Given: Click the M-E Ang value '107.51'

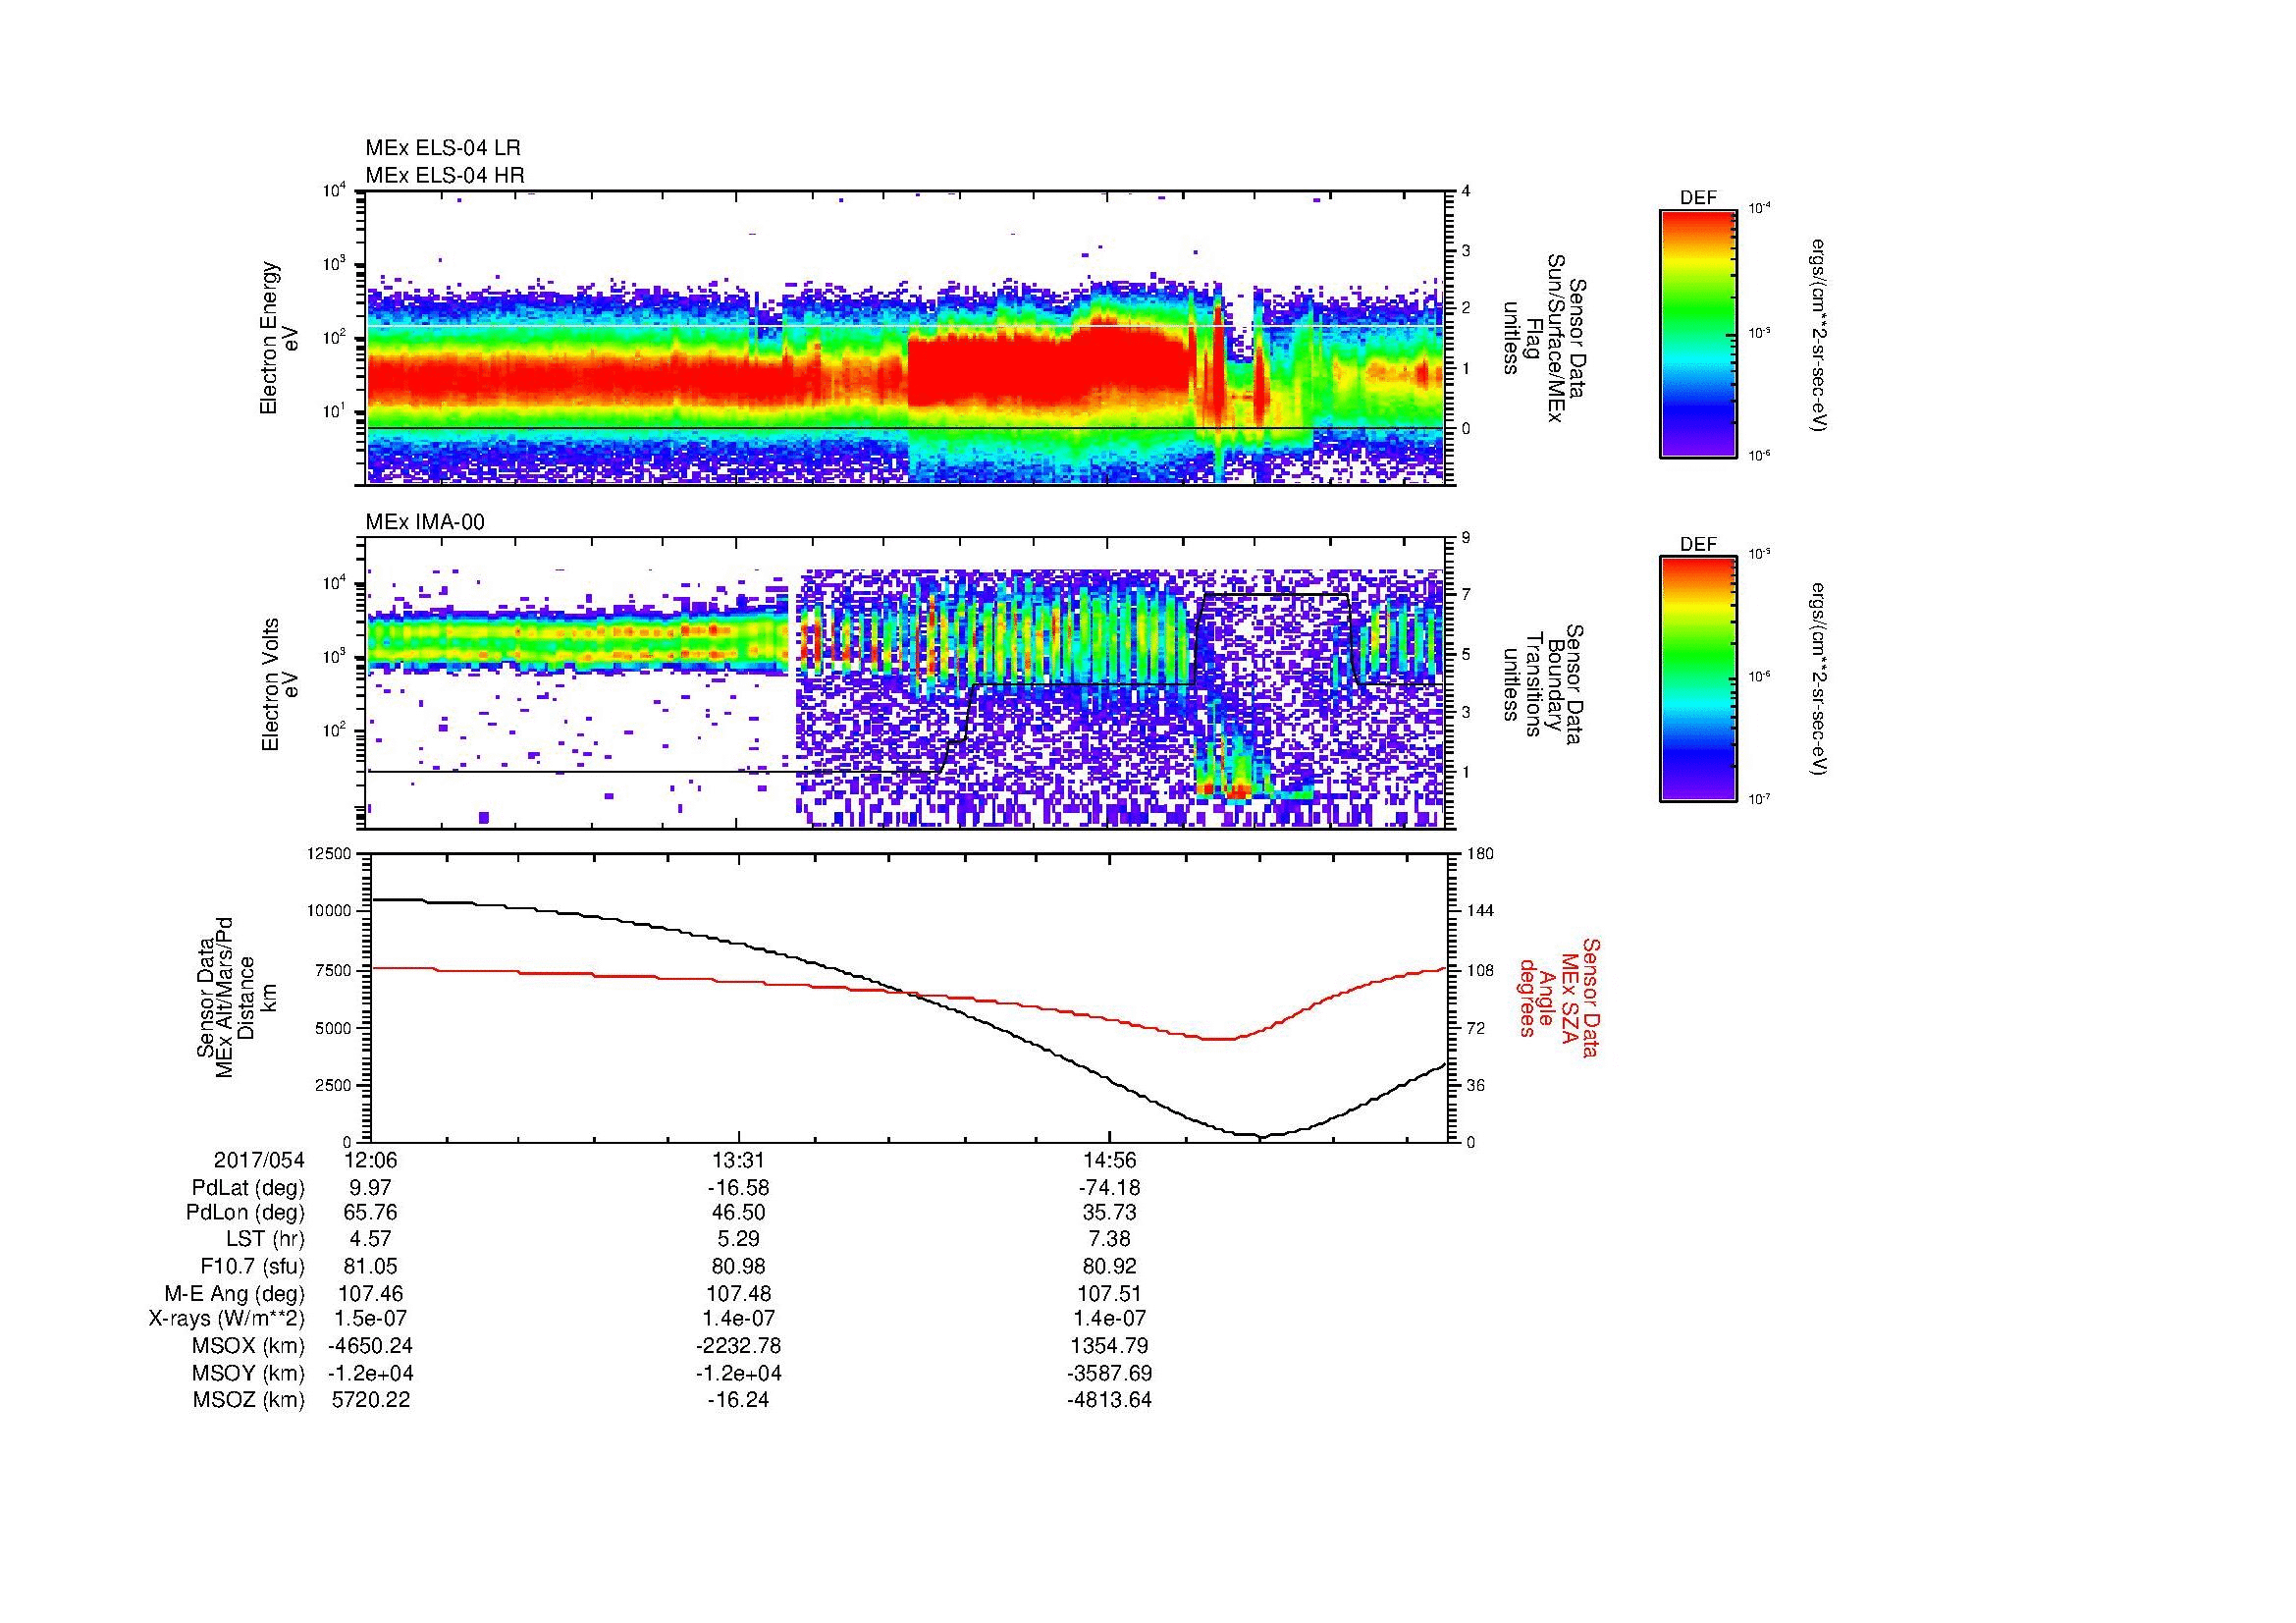Looking at the screenshot, I should coord(1110,1294).
